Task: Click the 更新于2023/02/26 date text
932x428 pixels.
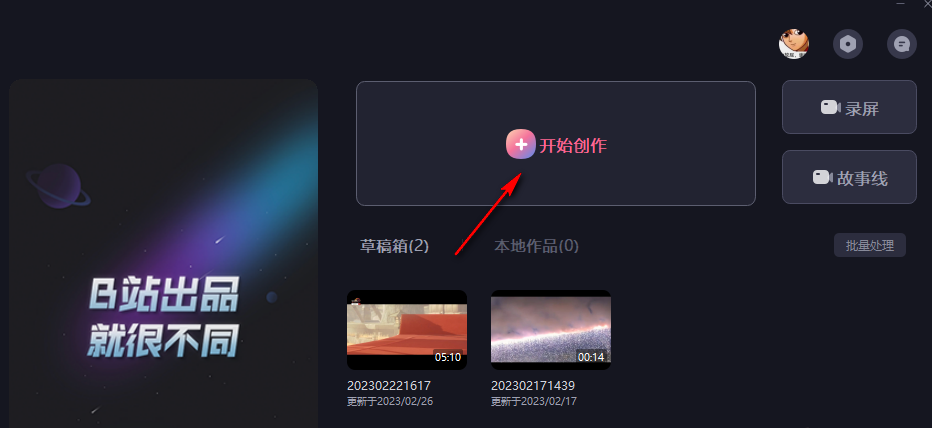Action: [390, 401]
